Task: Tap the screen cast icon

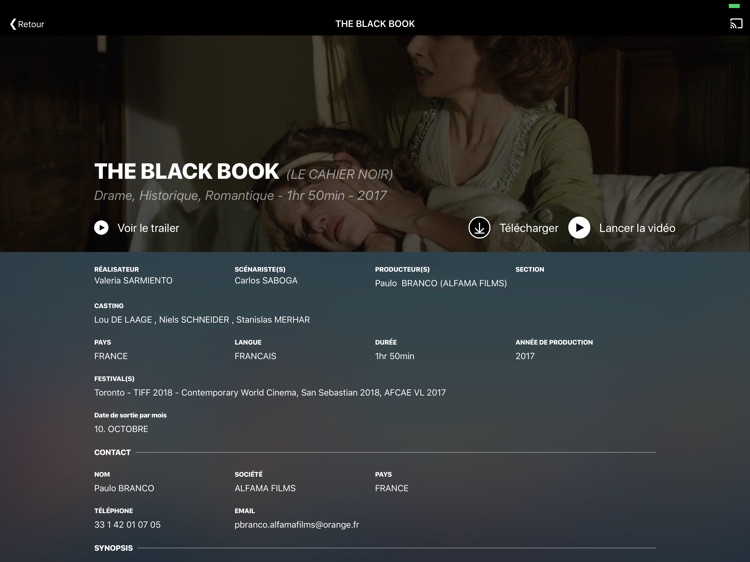Action: 736,23
